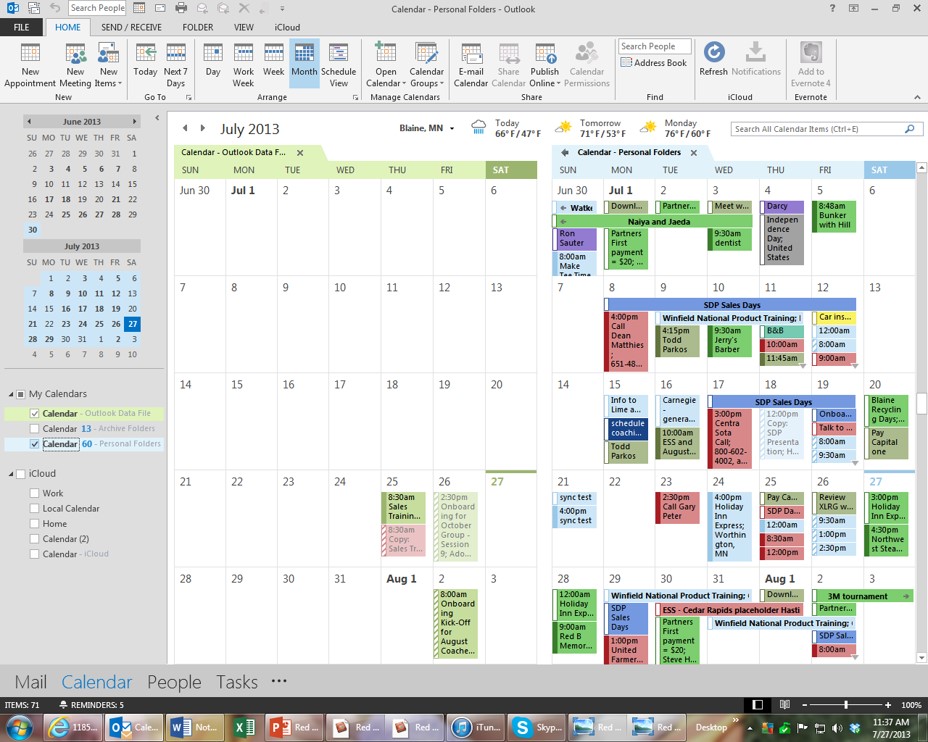
Task: Click the quick print icon in toolbar
Action: point(181,8)
